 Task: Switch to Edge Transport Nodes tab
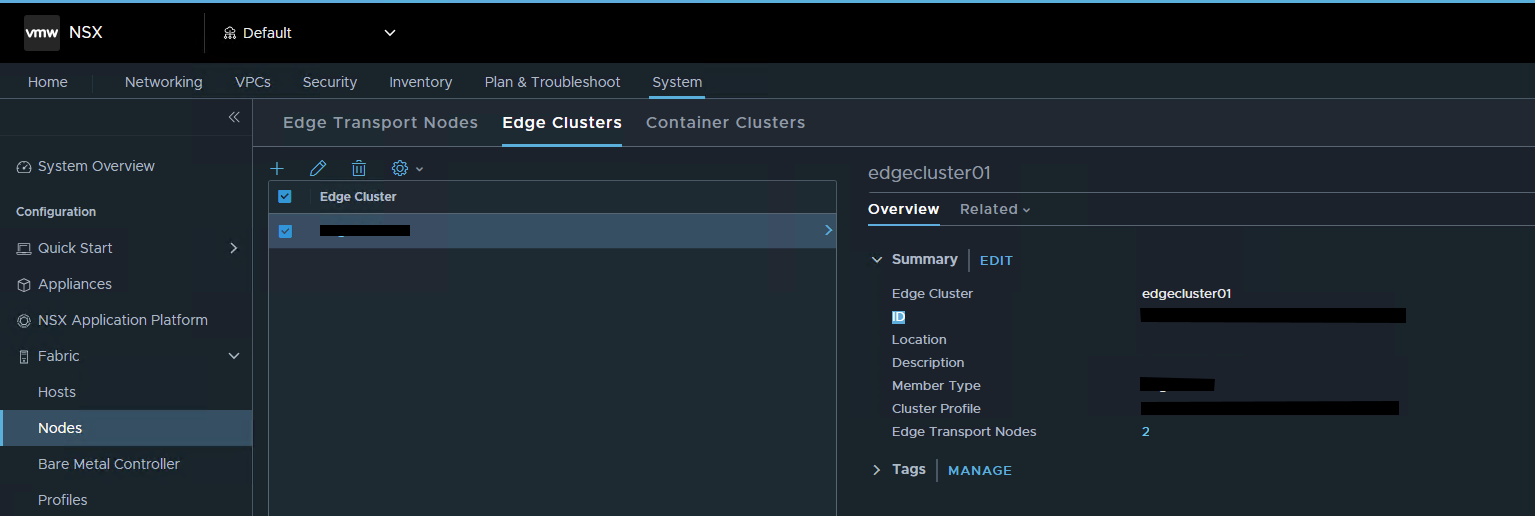click(380, 122)
